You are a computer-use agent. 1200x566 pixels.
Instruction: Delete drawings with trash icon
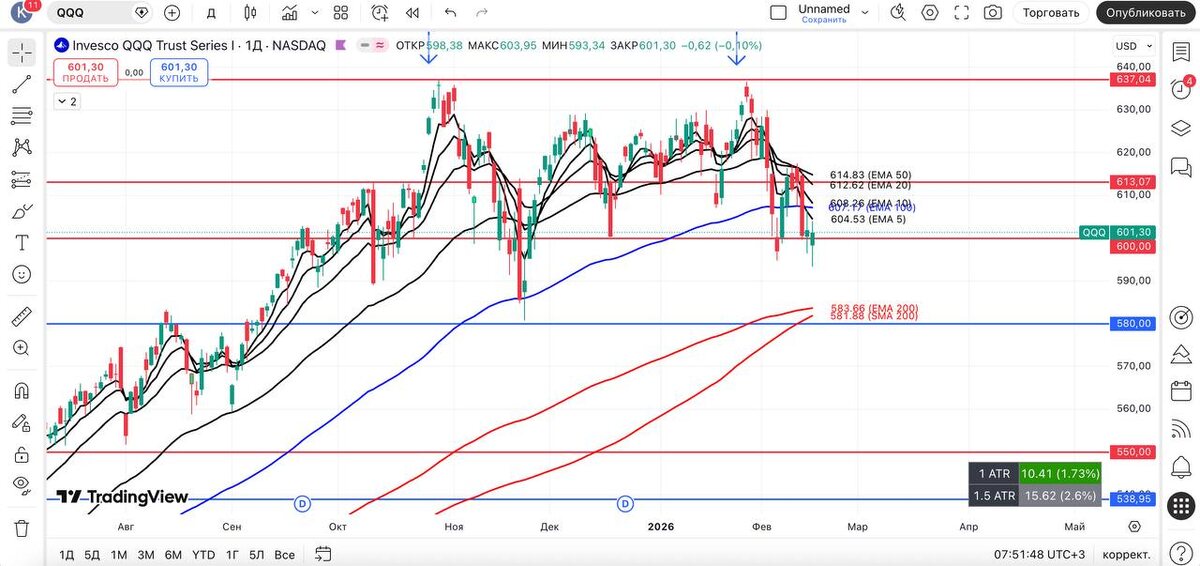click(21, 528)
